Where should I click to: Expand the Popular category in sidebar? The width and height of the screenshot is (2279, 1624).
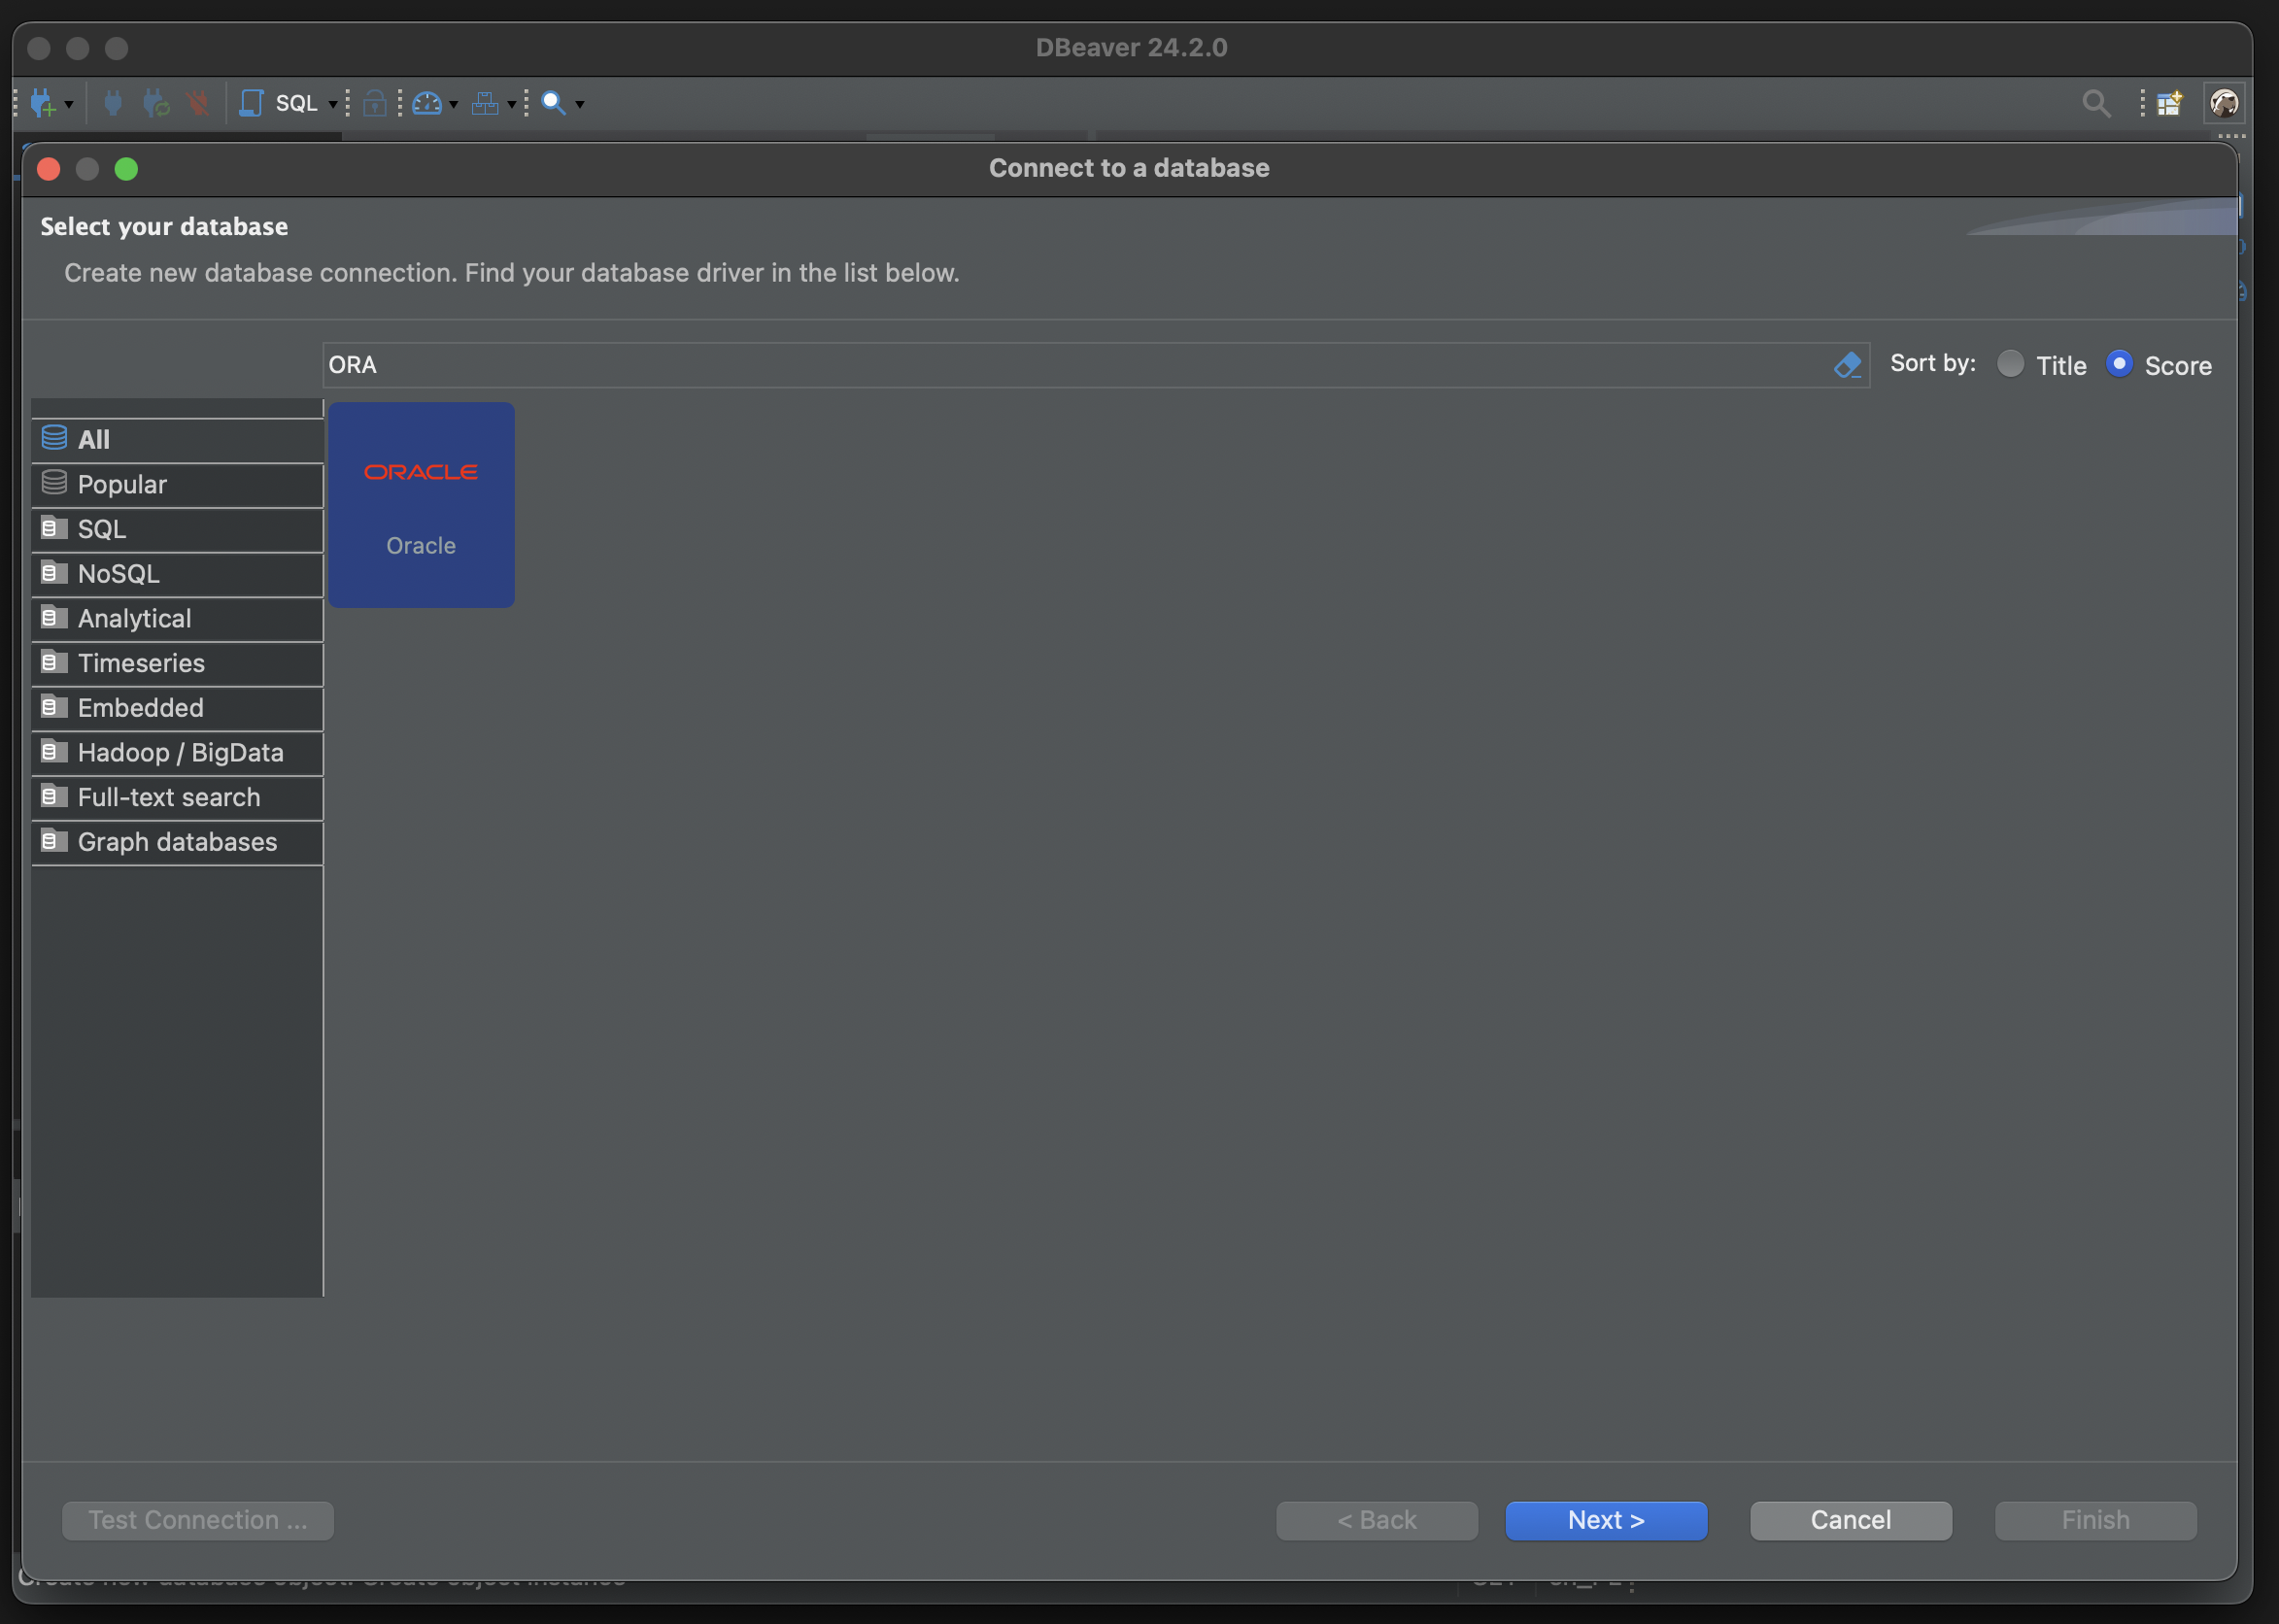click(121, 485)
